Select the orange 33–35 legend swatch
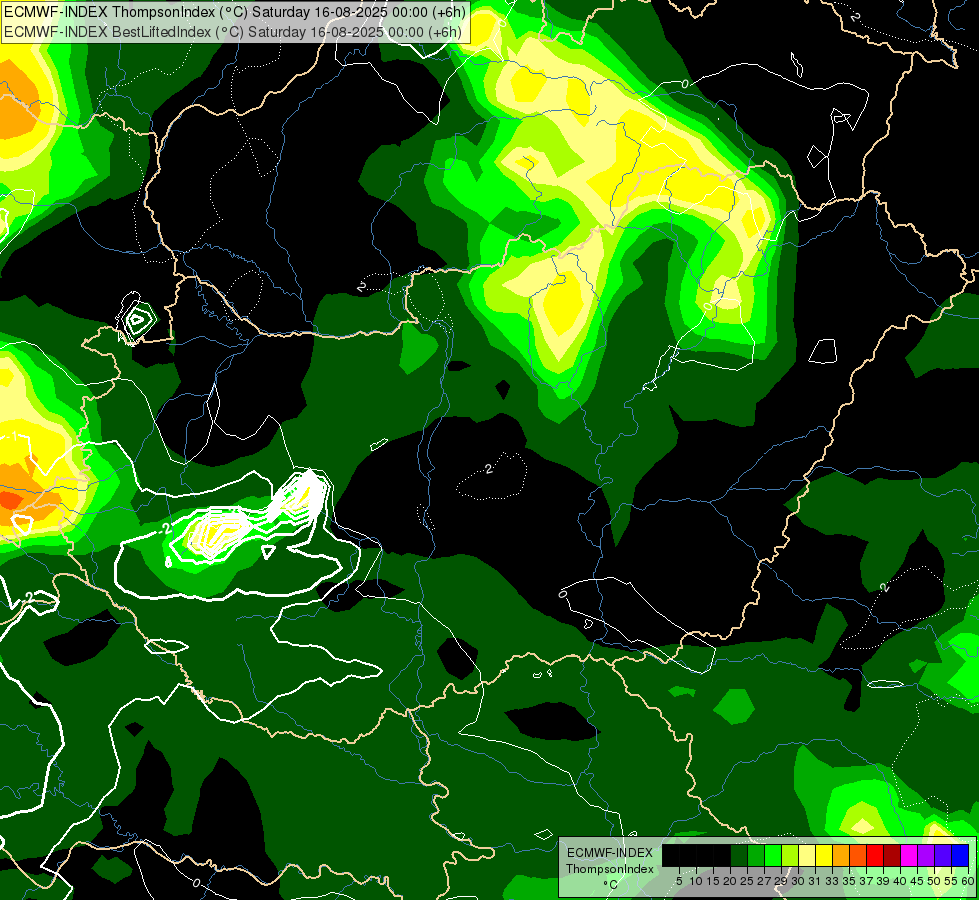 click(841, 855)
